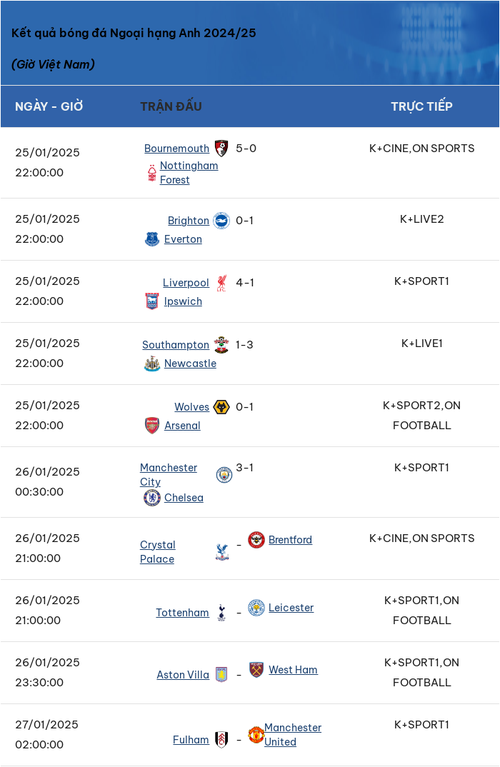The image size is (500, 767).
Task: Open the West Ham team link
Action: (x=293, y=670)
